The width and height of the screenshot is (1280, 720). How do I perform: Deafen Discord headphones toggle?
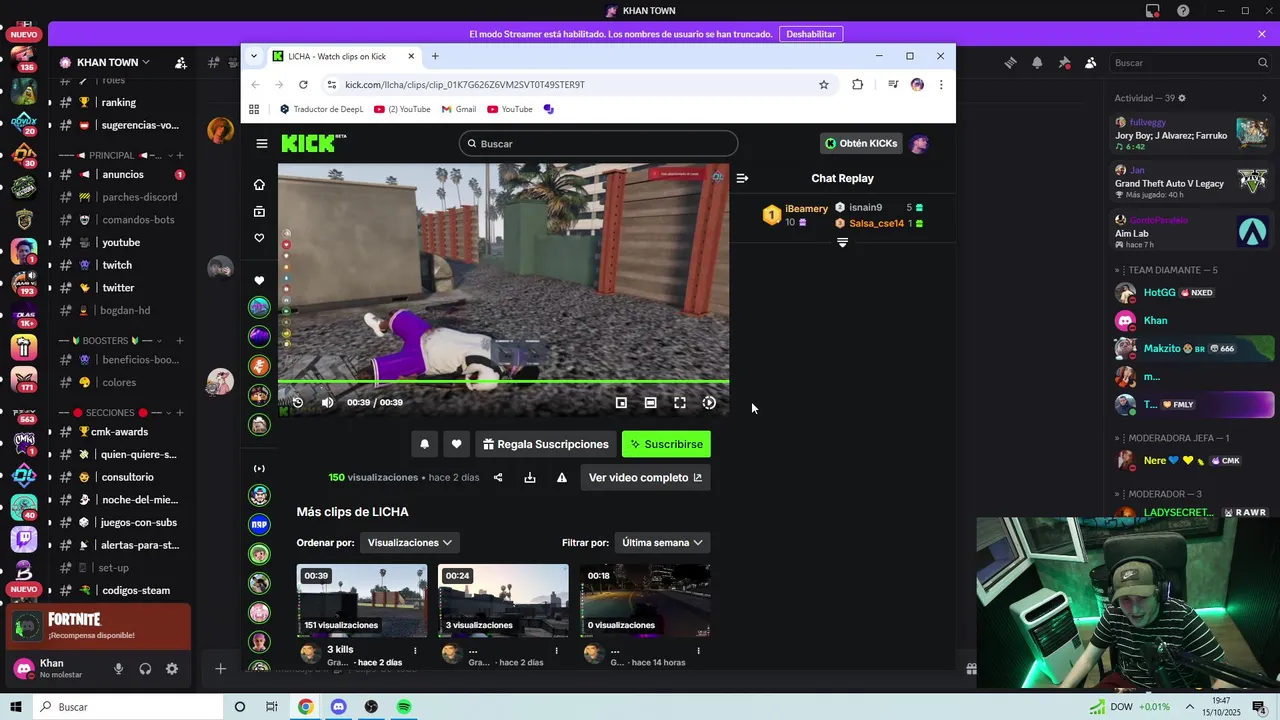145,669
